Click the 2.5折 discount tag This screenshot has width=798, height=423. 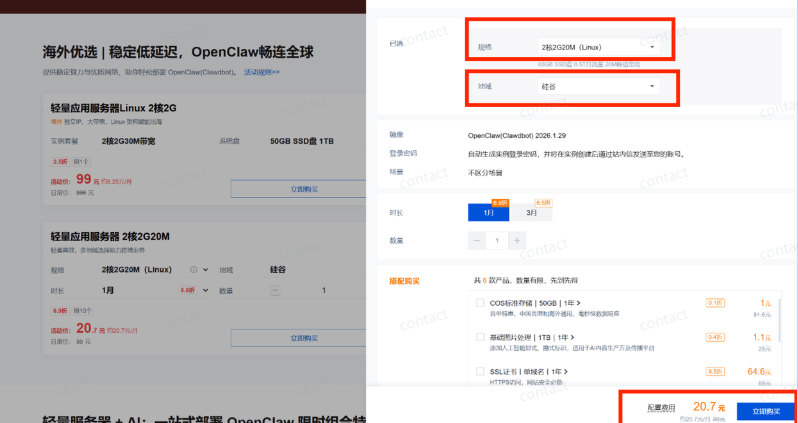[x=60, y=161]
